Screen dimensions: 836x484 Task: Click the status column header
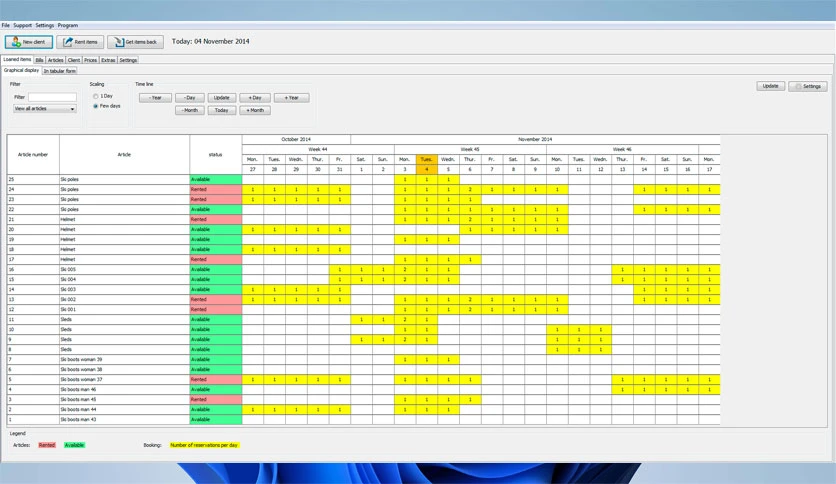215,155
